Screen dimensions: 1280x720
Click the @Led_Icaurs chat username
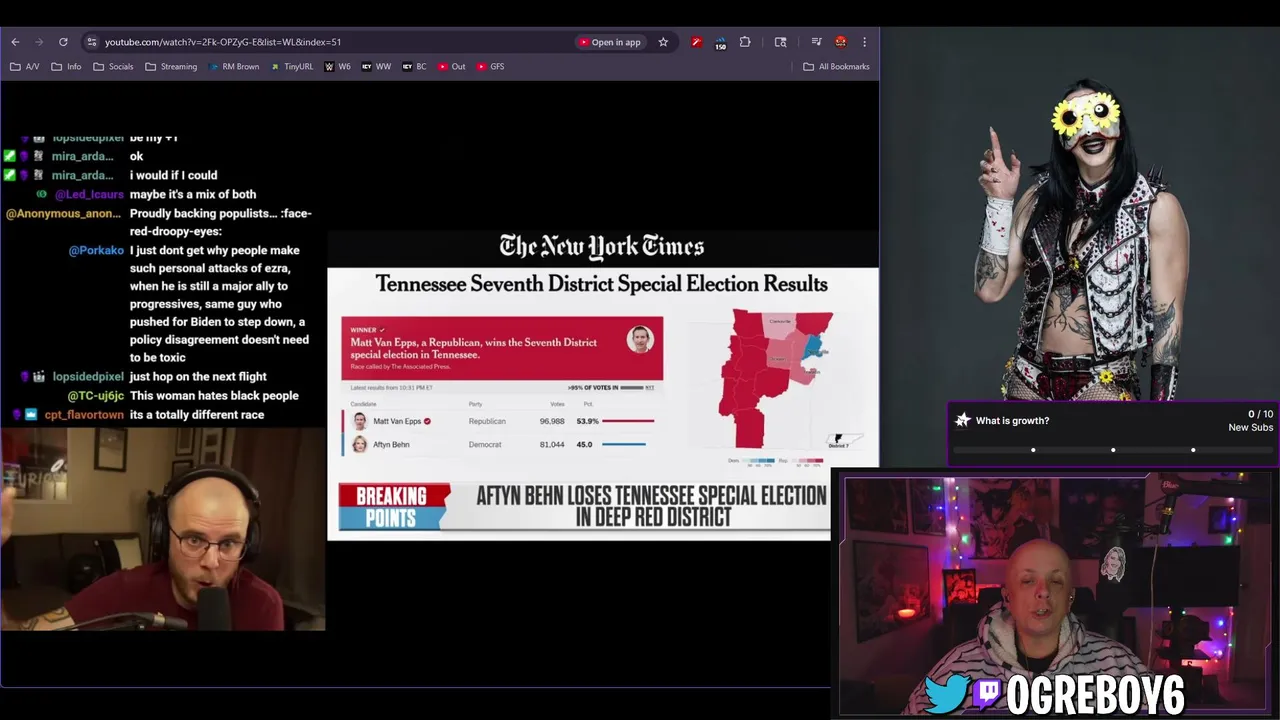(x=89, y=195)
